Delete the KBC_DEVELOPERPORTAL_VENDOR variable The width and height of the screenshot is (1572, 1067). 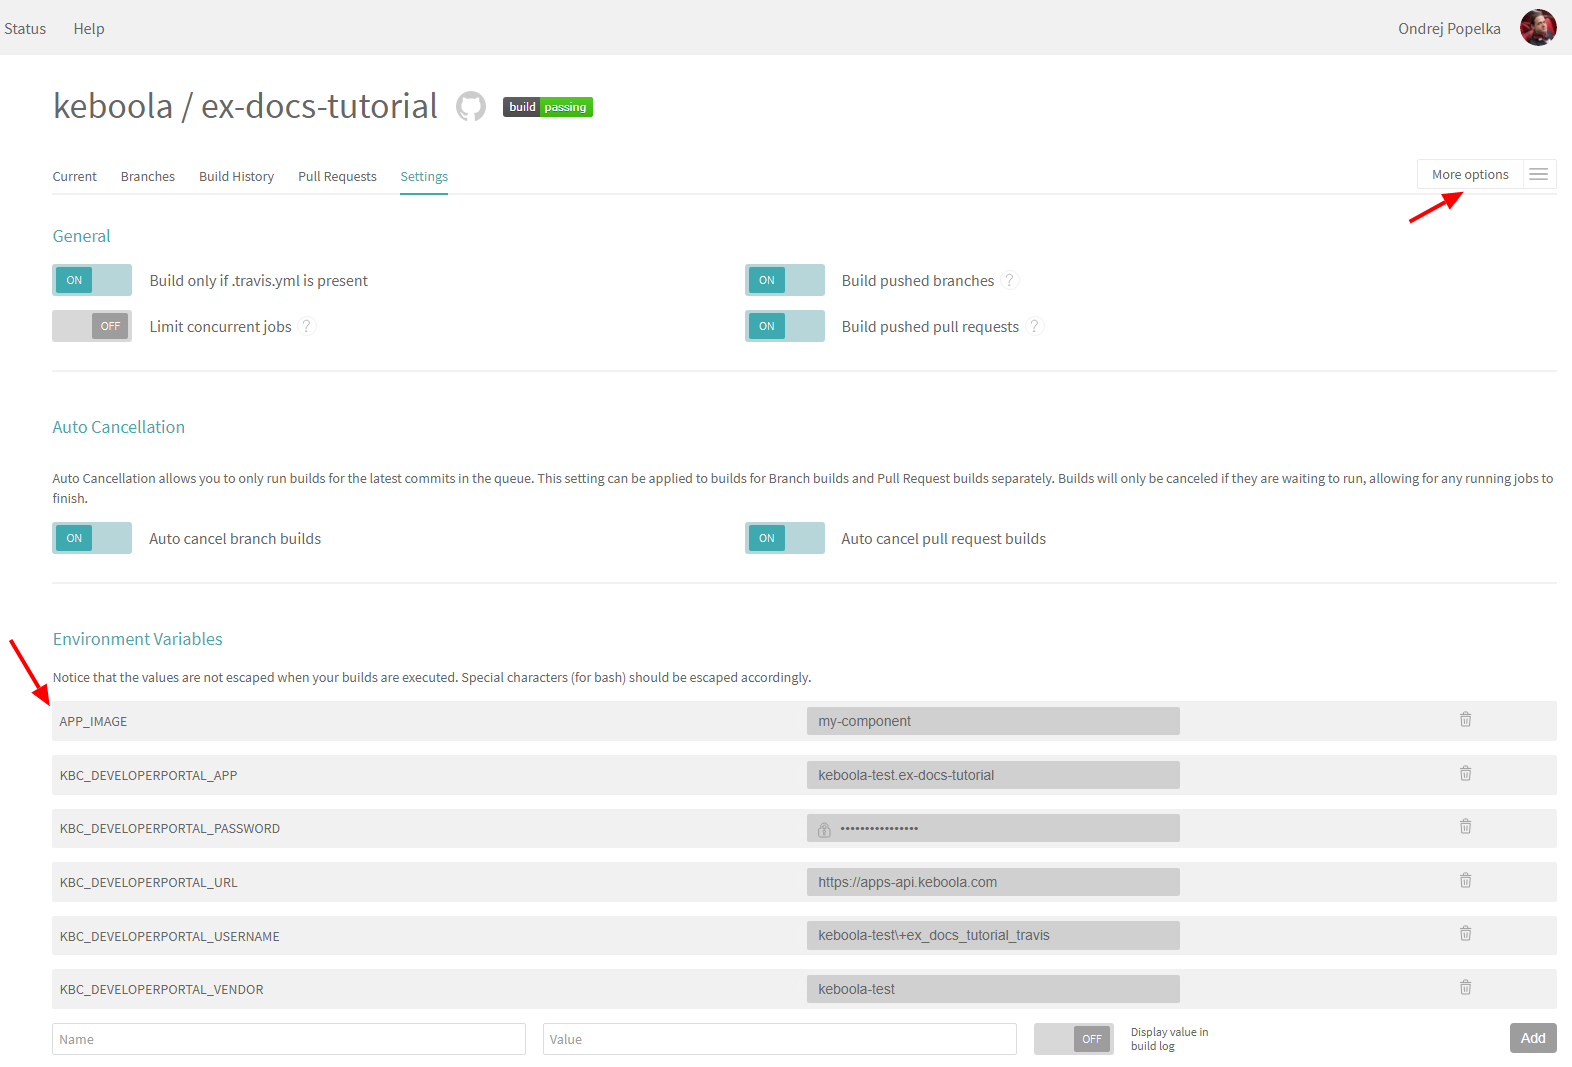(x=1465, y=987)
